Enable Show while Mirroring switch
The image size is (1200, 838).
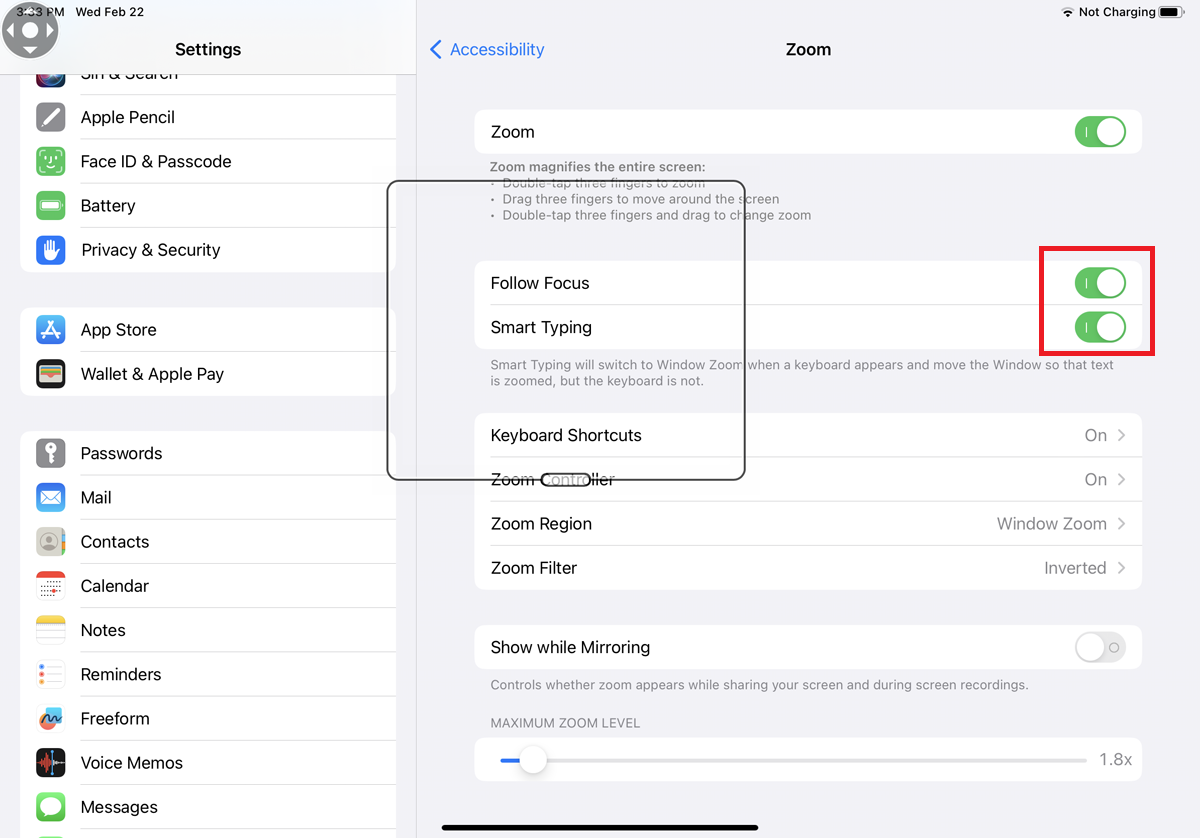tap(1100, 647)
